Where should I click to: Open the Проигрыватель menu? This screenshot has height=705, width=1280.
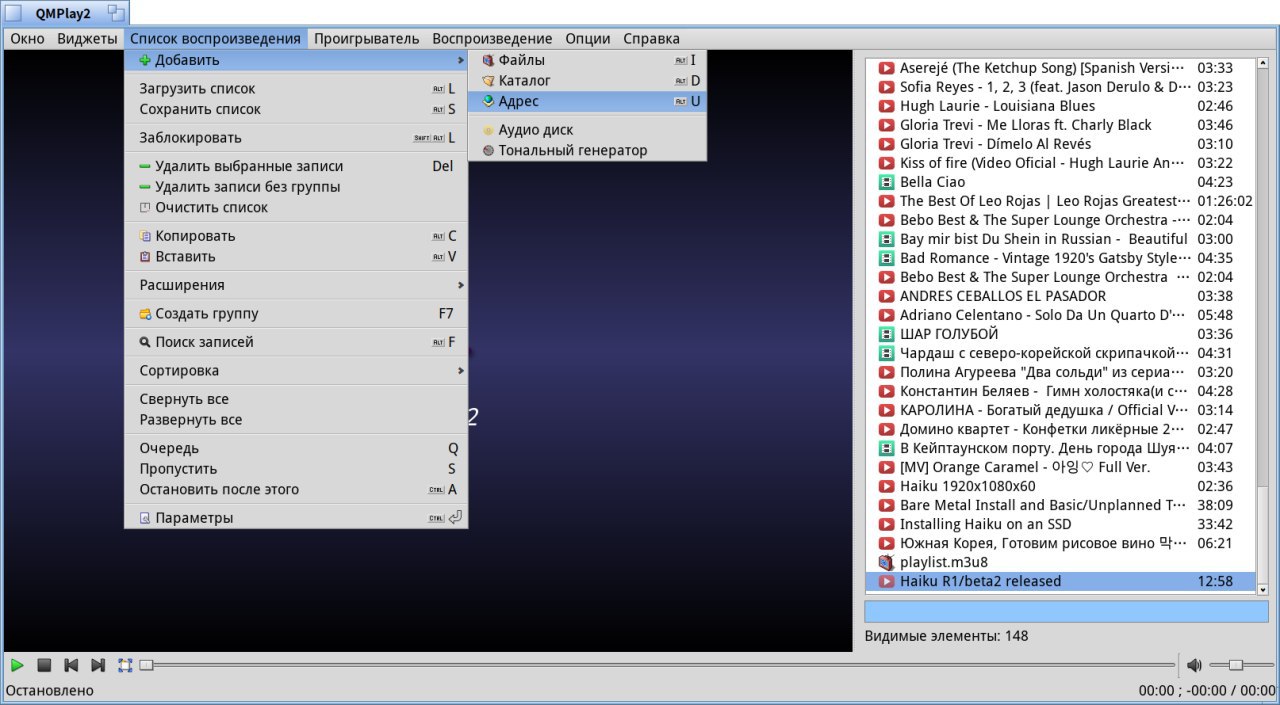(x=366, y=39)
